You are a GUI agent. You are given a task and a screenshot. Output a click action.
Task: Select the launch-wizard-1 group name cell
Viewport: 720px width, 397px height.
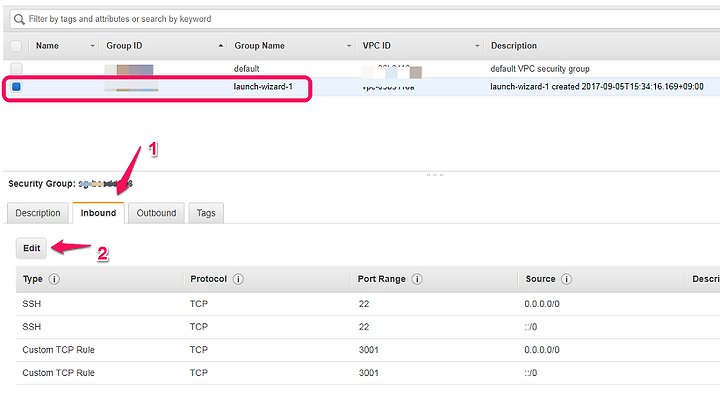(263, 86)
